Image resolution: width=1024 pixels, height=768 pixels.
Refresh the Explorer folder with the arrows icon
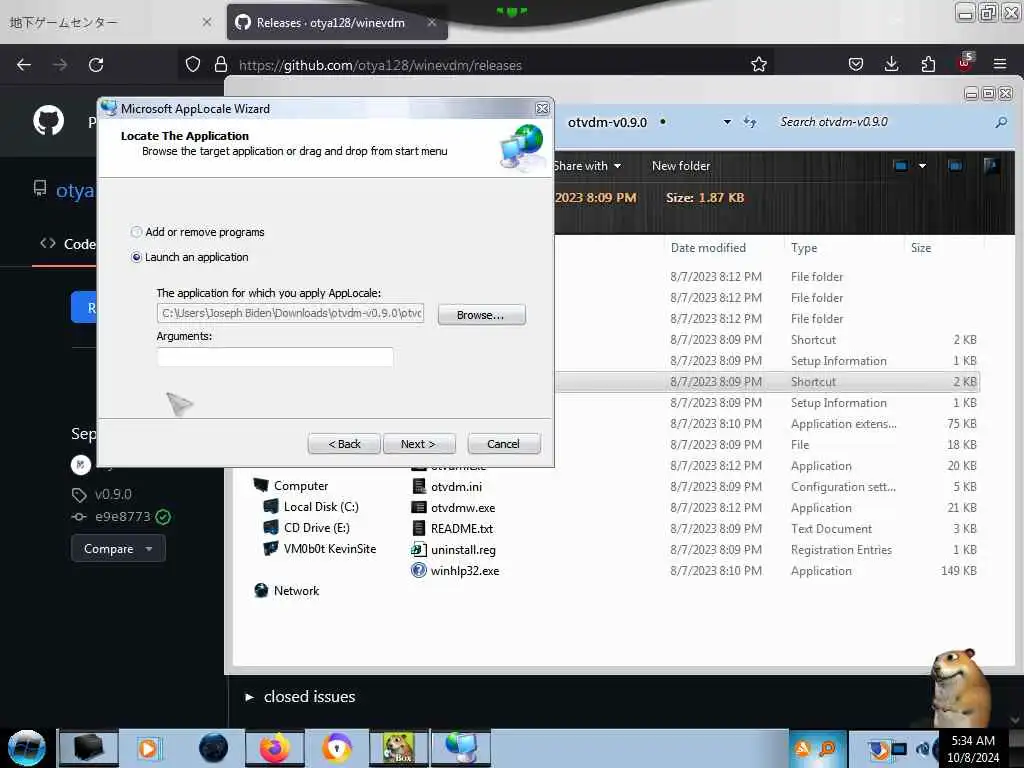(x=750, y=122)
